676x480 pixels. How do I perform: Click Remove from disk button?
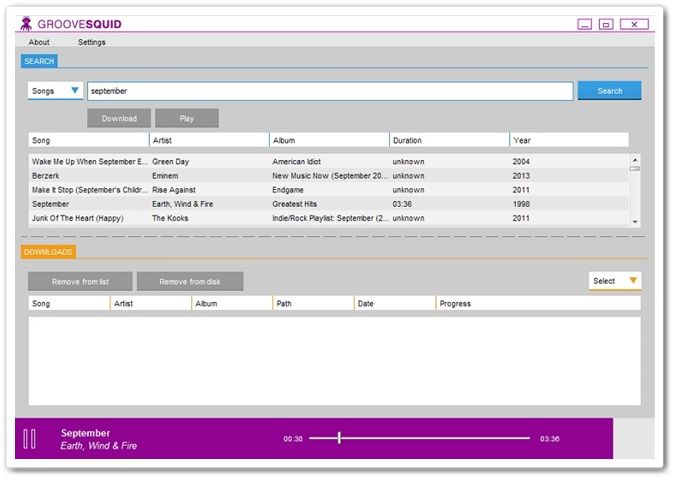click(190, 282)
